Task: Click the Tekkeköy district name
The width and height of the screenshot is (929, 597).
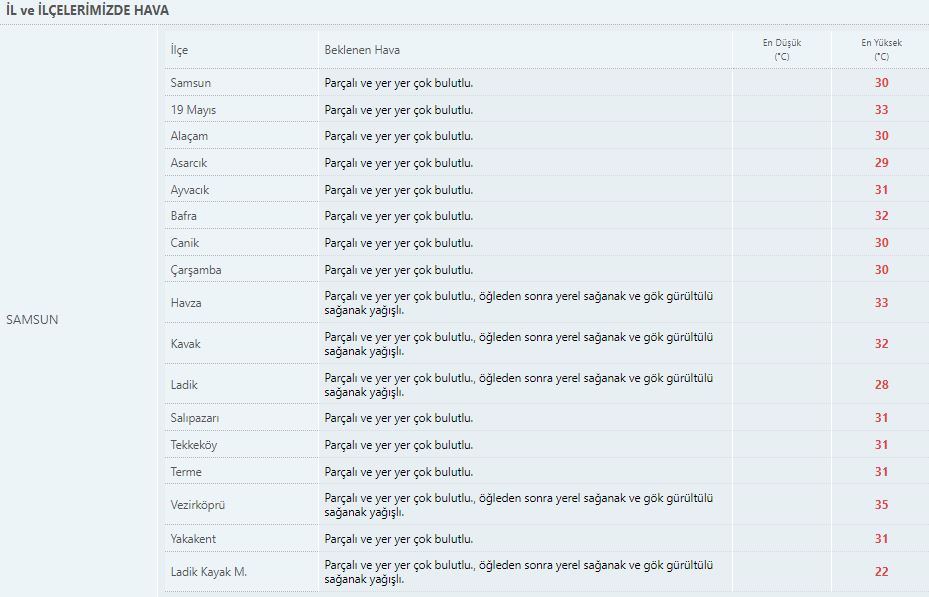Action: click(x=194, y=445)
